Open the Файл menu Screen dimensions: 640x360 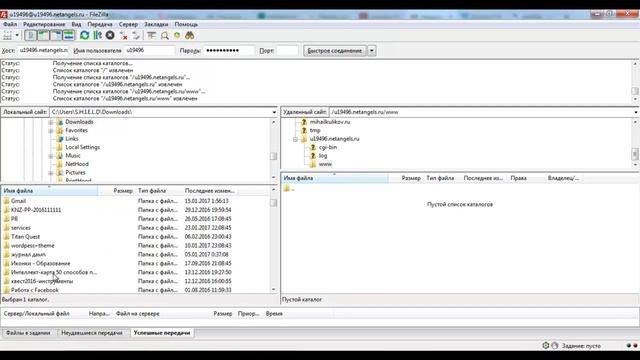click(x=10, y=24)
